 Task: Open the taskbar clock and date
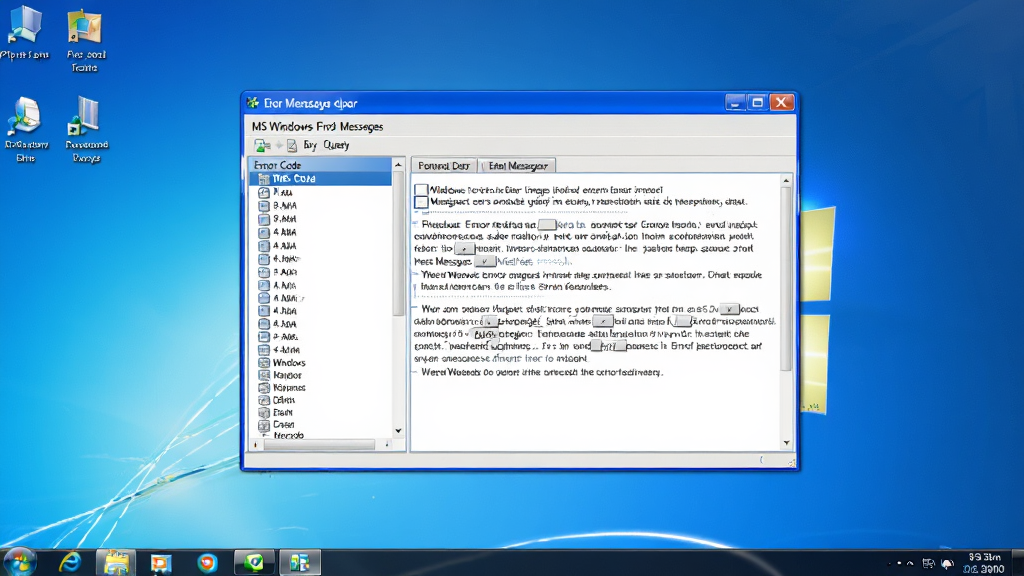tap(984, 563)
